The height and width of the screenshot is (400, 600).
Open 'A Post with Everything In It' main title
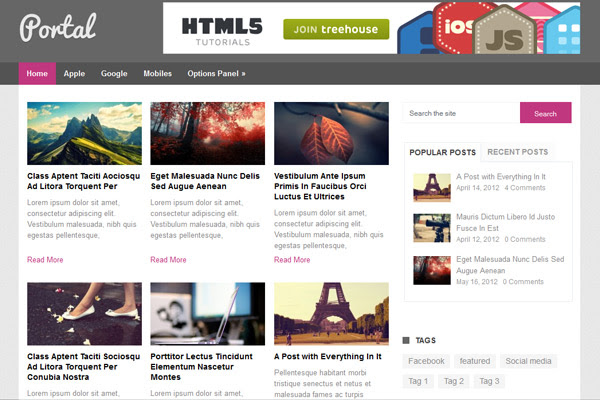[x=328, y=356]
